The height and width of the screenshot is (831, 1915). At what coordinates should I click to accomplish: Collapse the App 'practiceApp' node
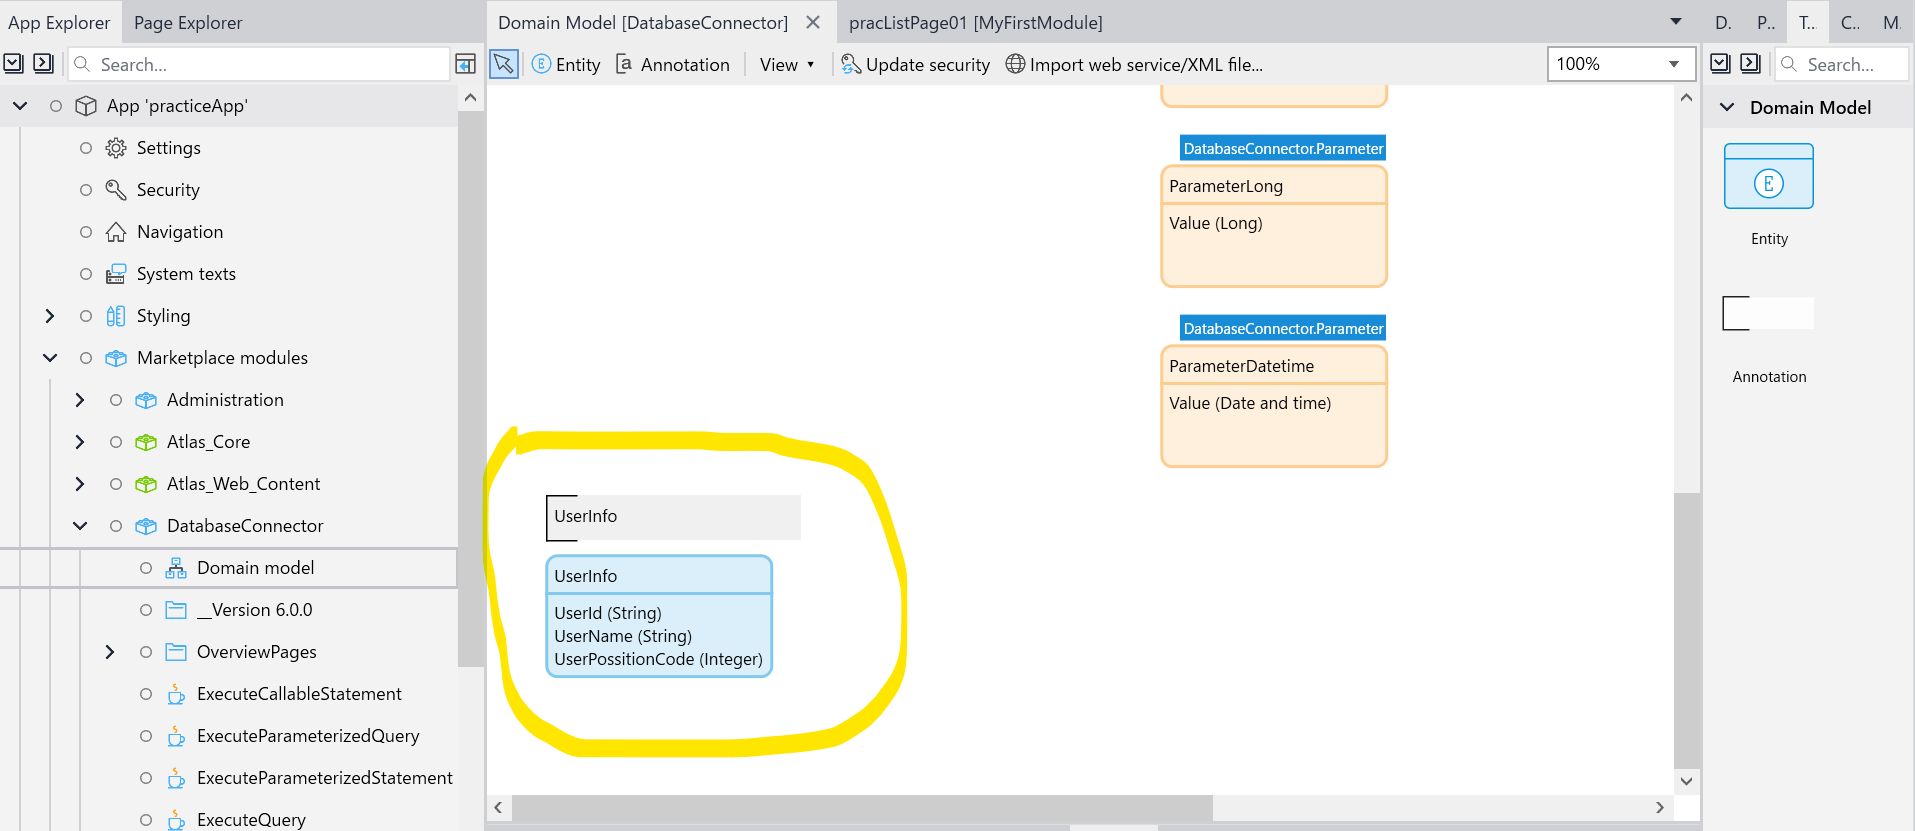pyautogui.click(x=20, y=106)
